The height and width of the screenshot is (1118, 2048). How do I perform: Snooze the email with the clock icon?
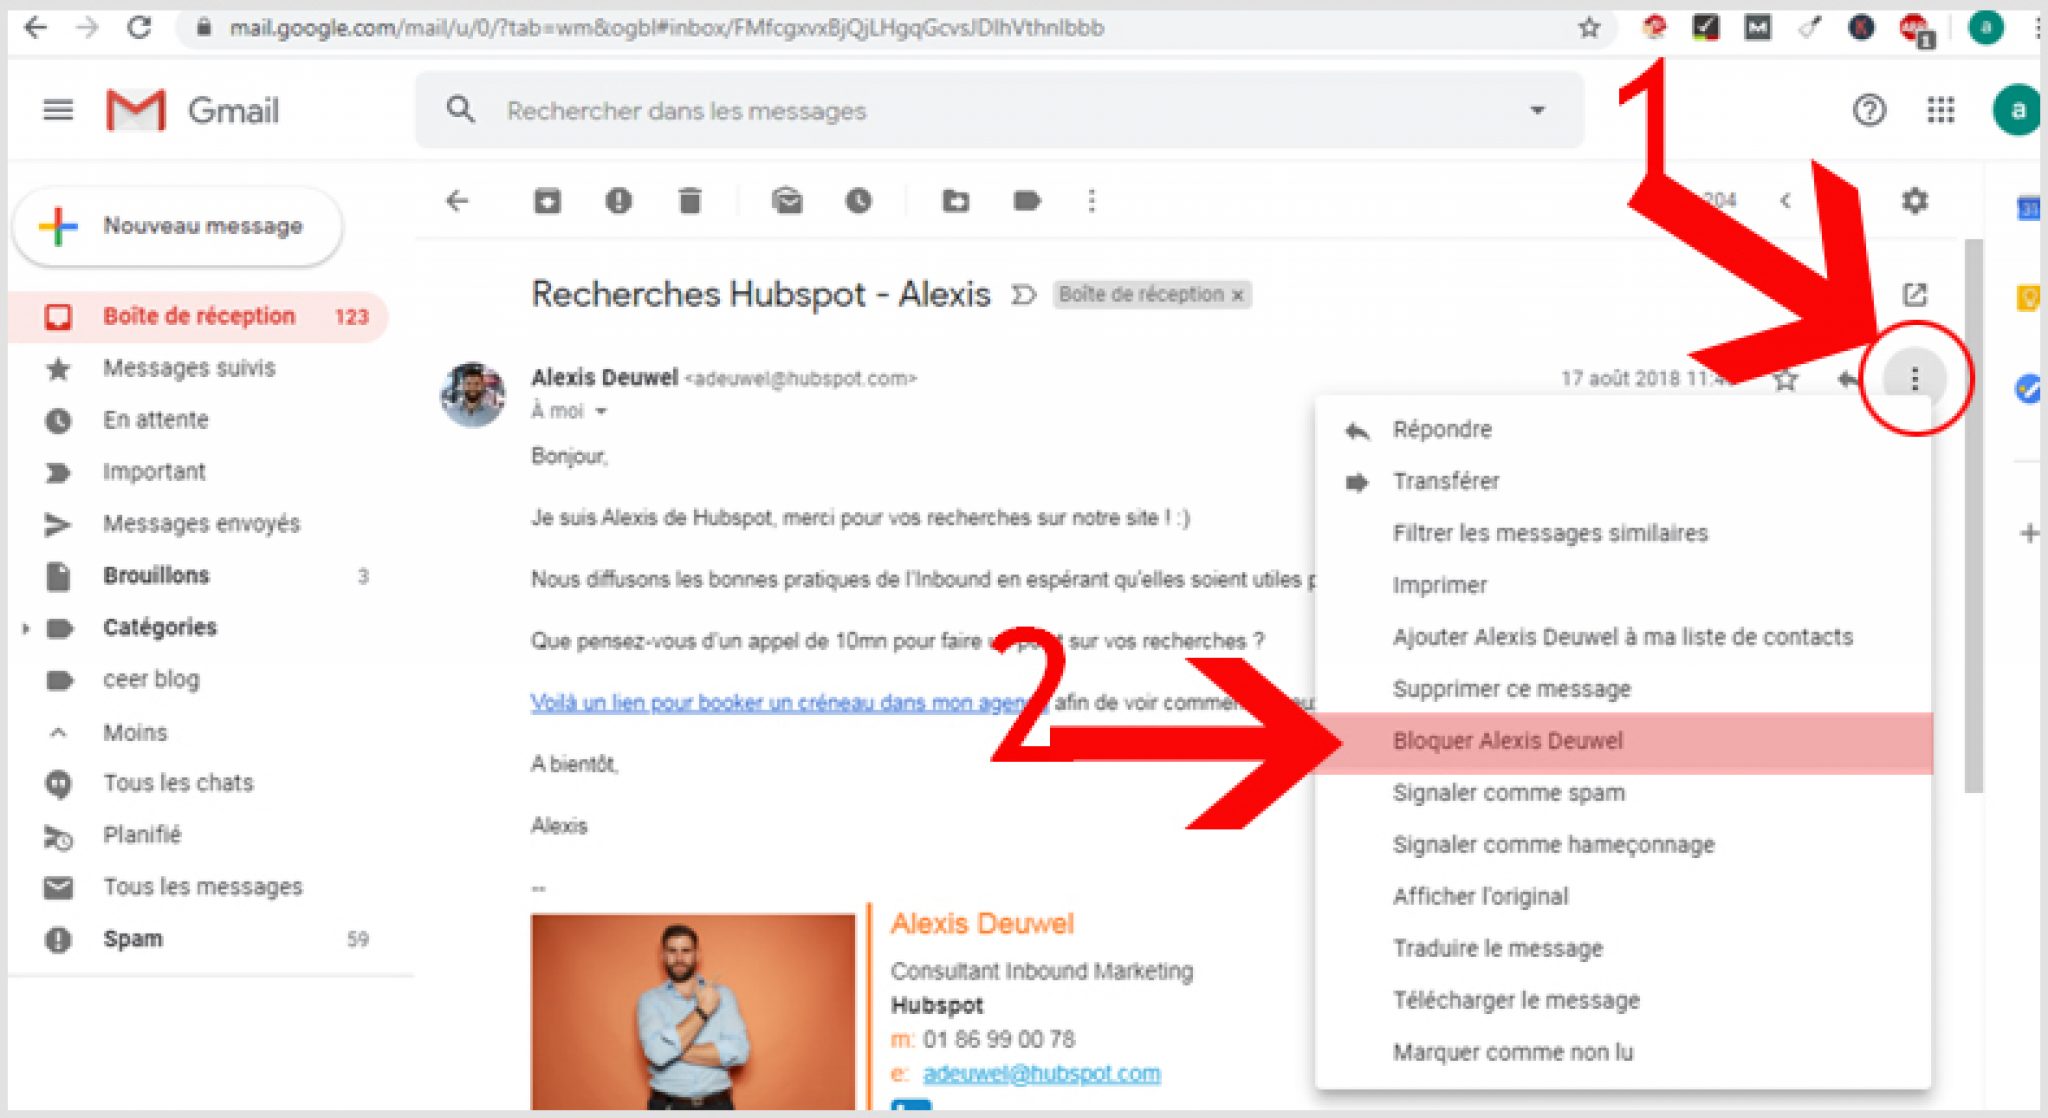pos(858,201)
